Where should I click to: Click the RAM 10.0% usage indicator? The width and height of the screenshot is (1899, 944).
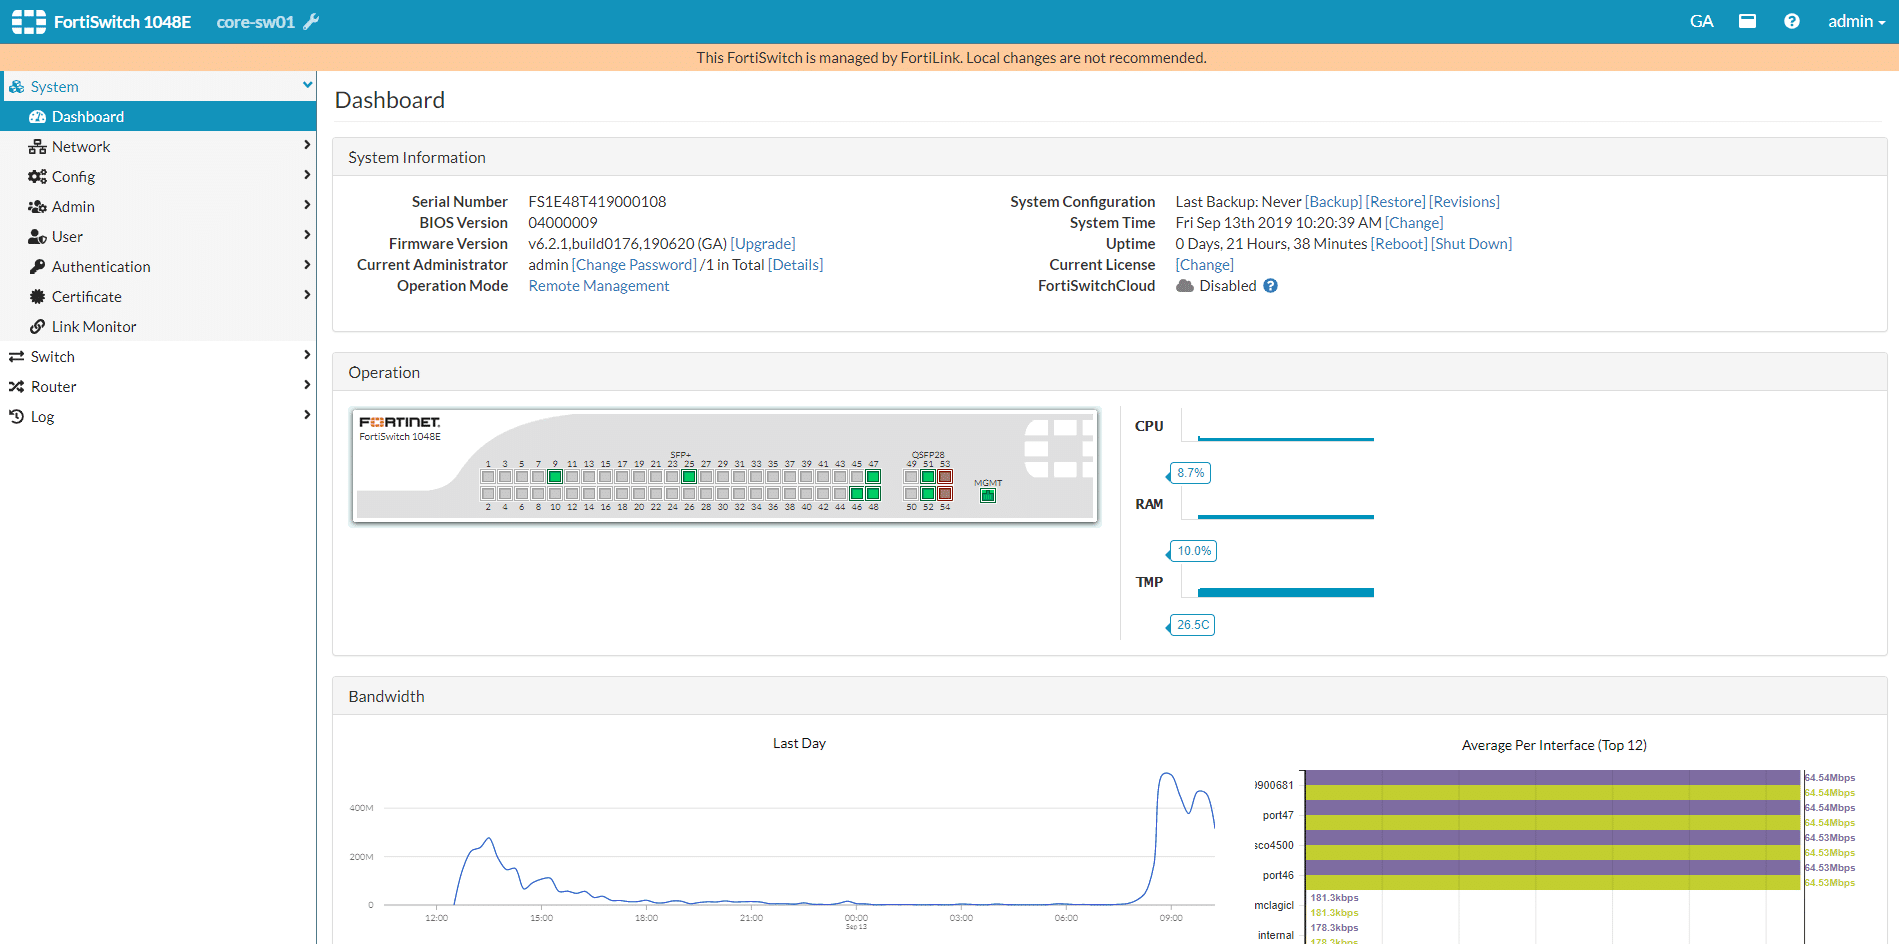pyautogui.click(x=1193, y=551)
